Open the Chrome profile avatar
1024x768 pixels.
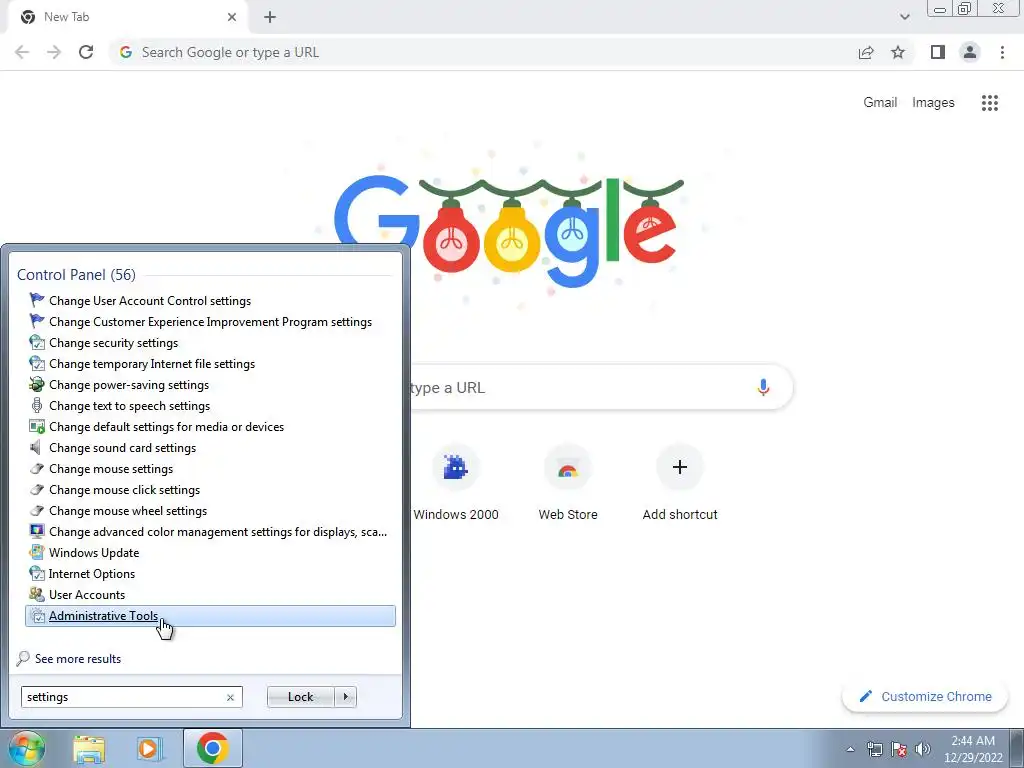coord(970,52)
